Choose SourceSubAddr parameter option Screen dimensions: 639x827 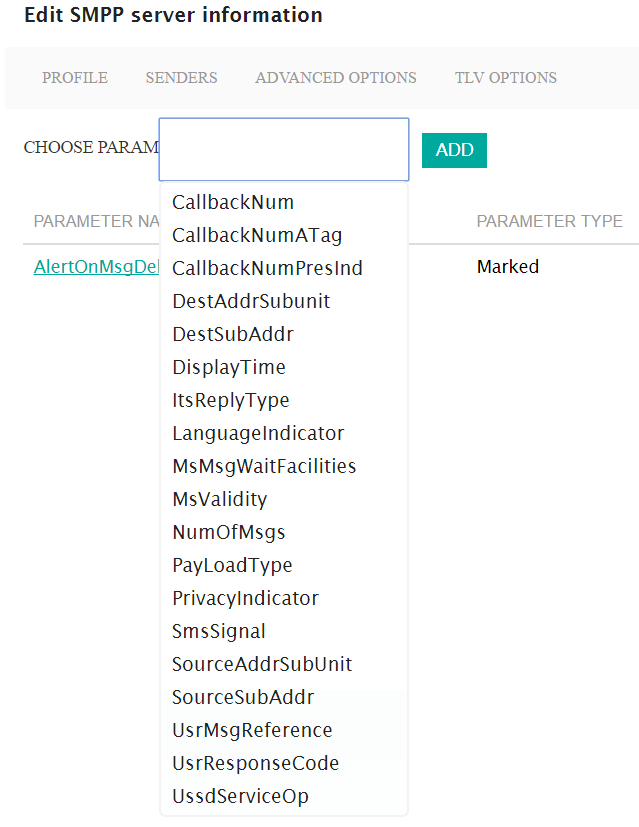(243, 698)
